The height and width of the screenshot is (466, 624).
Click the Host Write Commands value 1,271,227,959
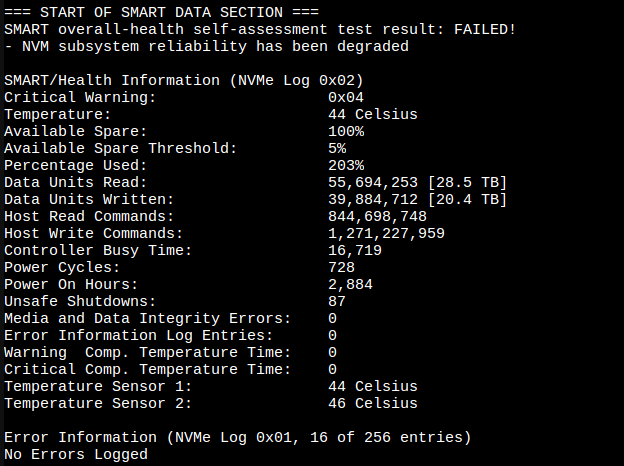386,234
